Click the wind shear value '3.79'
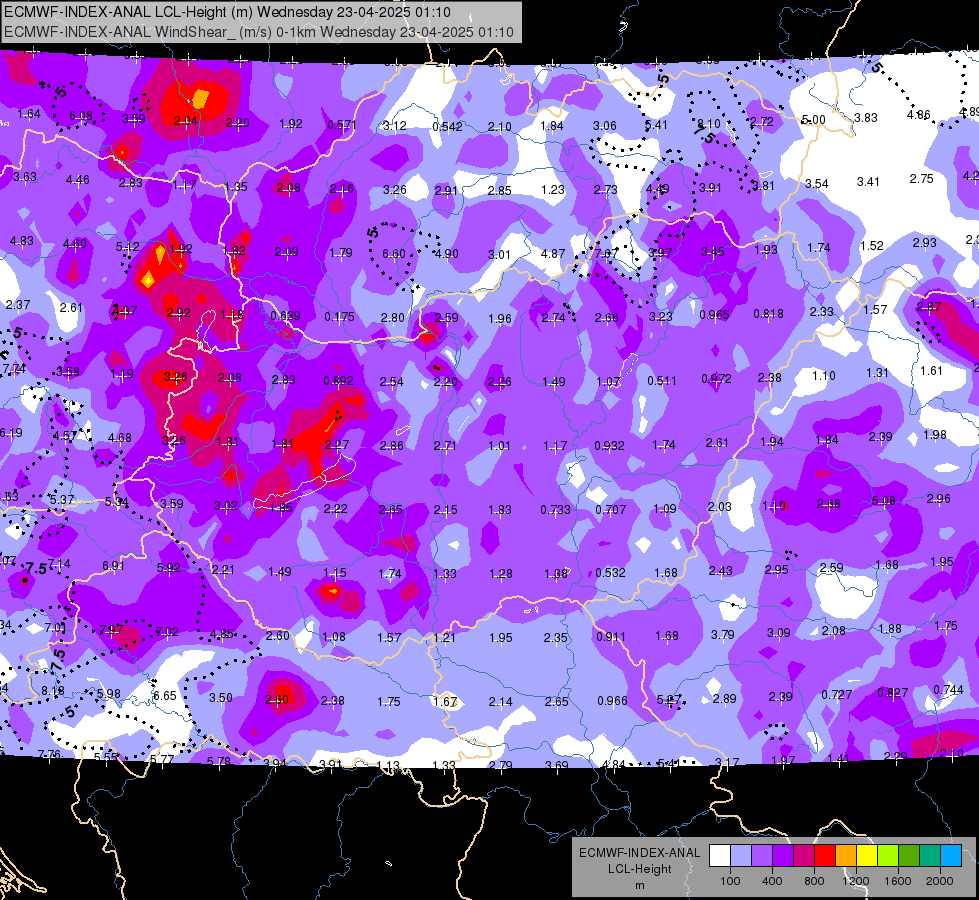 coord(723,635)
